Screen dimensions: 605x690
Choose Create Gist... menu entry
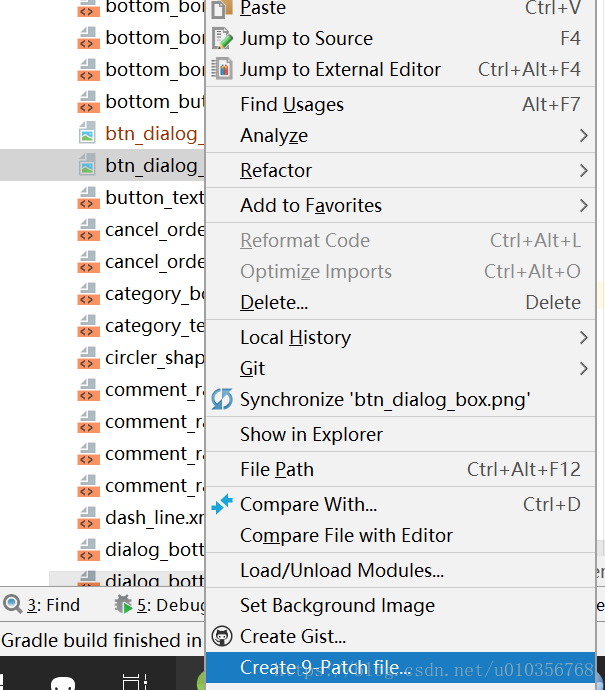[x=400, y=636]
